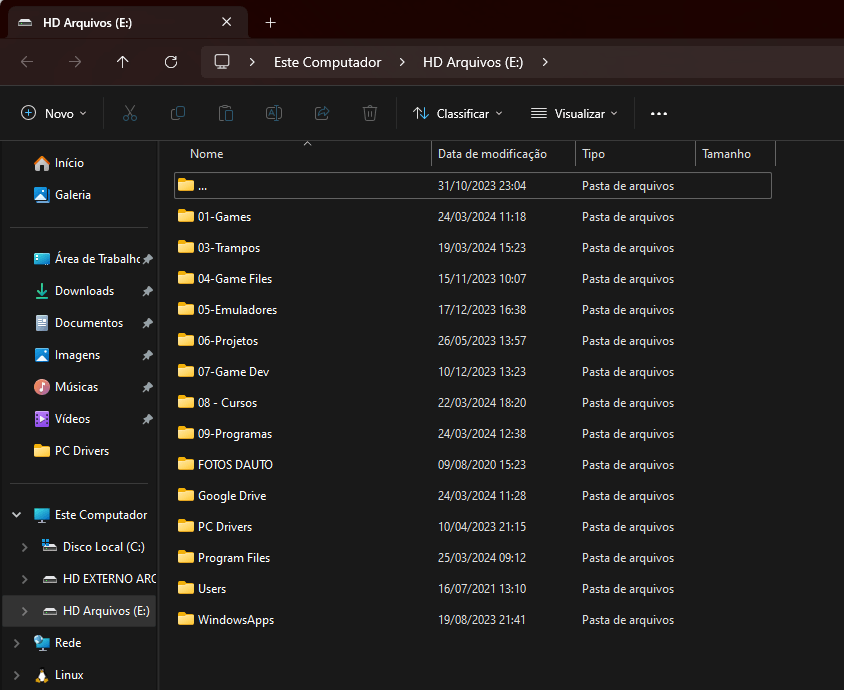Open the Classificar sort dropdown

pyautogui.click(x=458, y=114)
